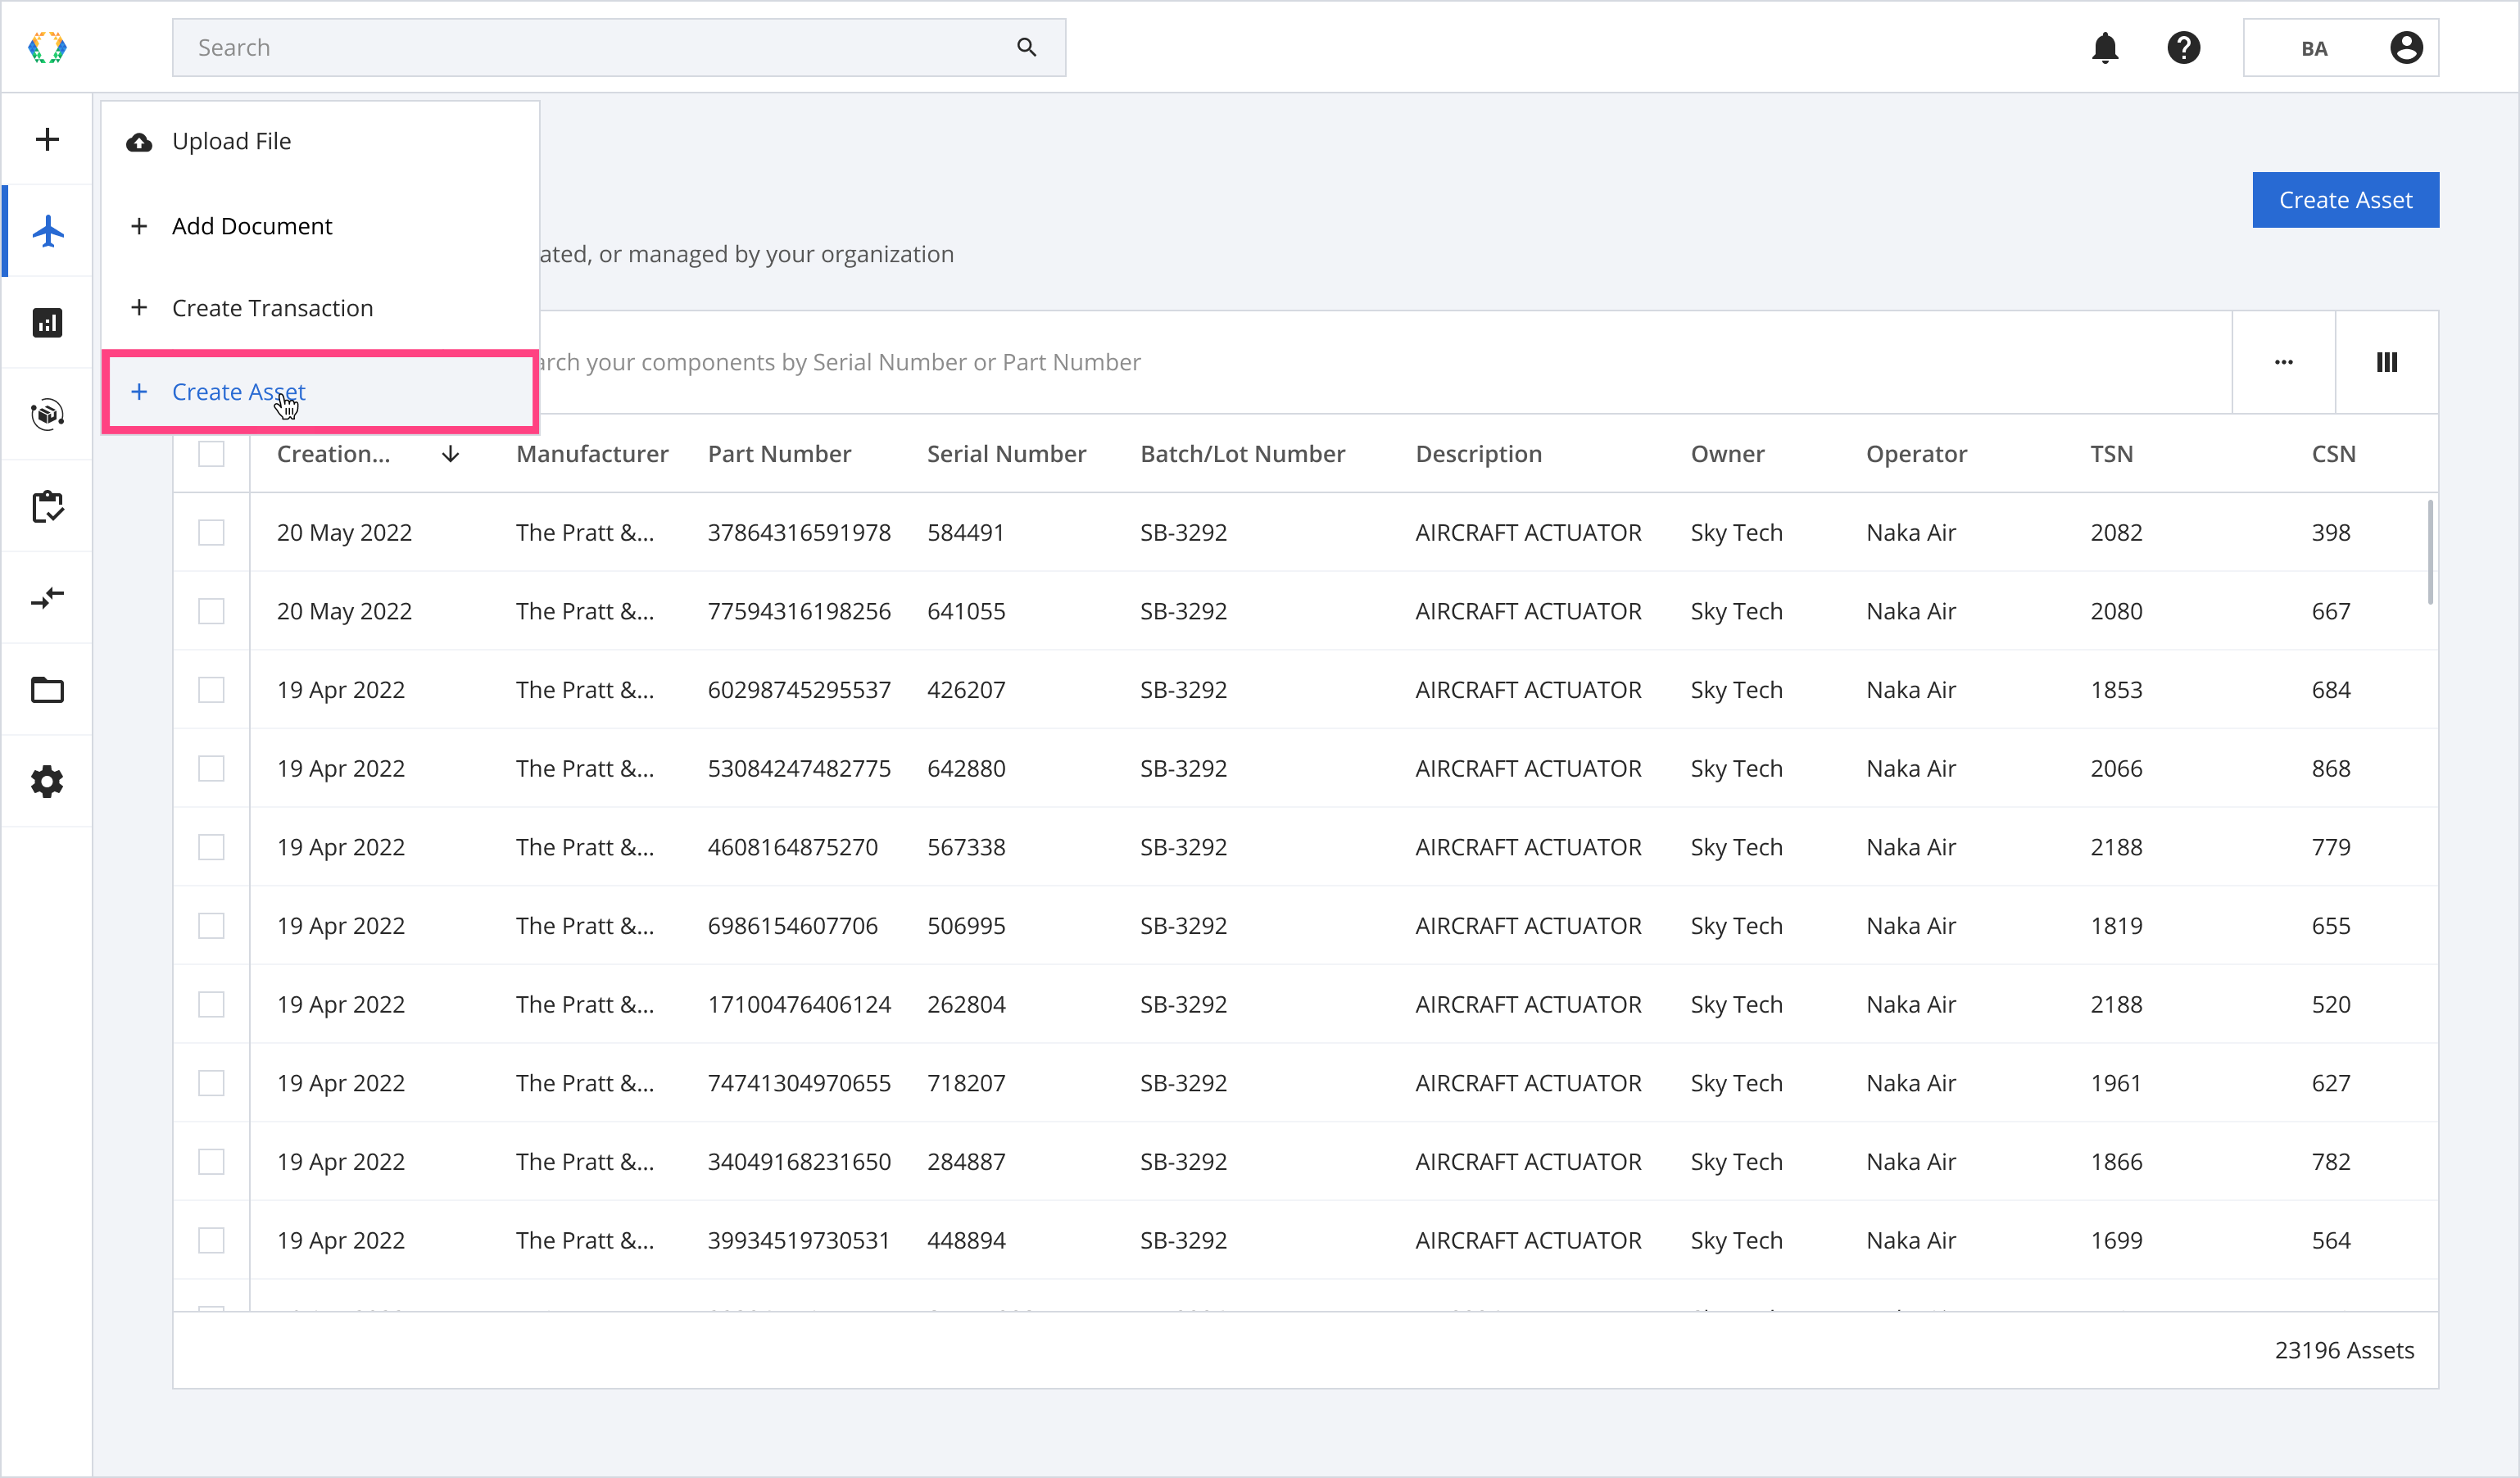Open the airplane assets sidebar icon

click(47, 231)
